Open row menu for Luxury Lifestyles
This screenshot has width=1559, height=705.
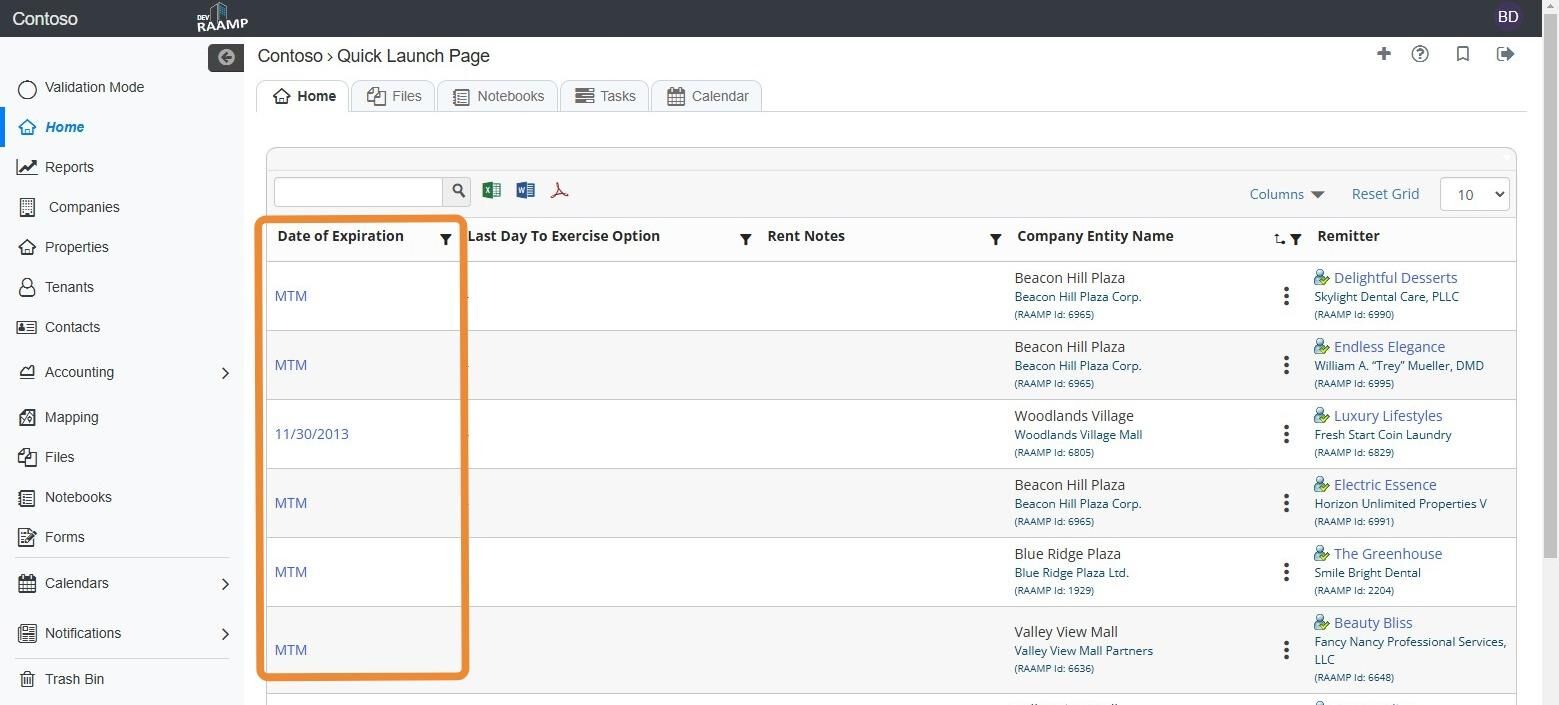coord(1286,434)
